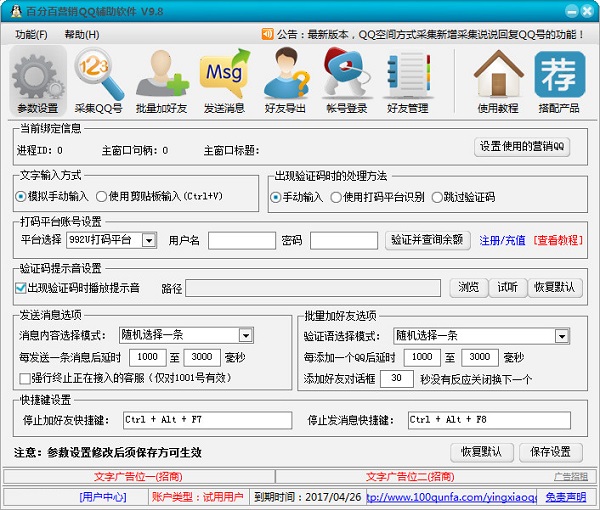The width and height of the screenshot is (600, 510).
Task: Click message delay minimum 1000 field
Action: pos(148,357)
